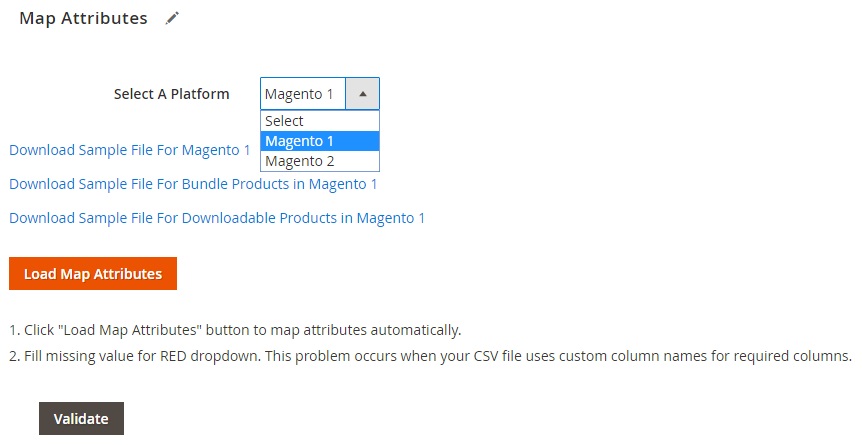
Task: Pick the highlighted Magento 1 option
Action: 320,141
